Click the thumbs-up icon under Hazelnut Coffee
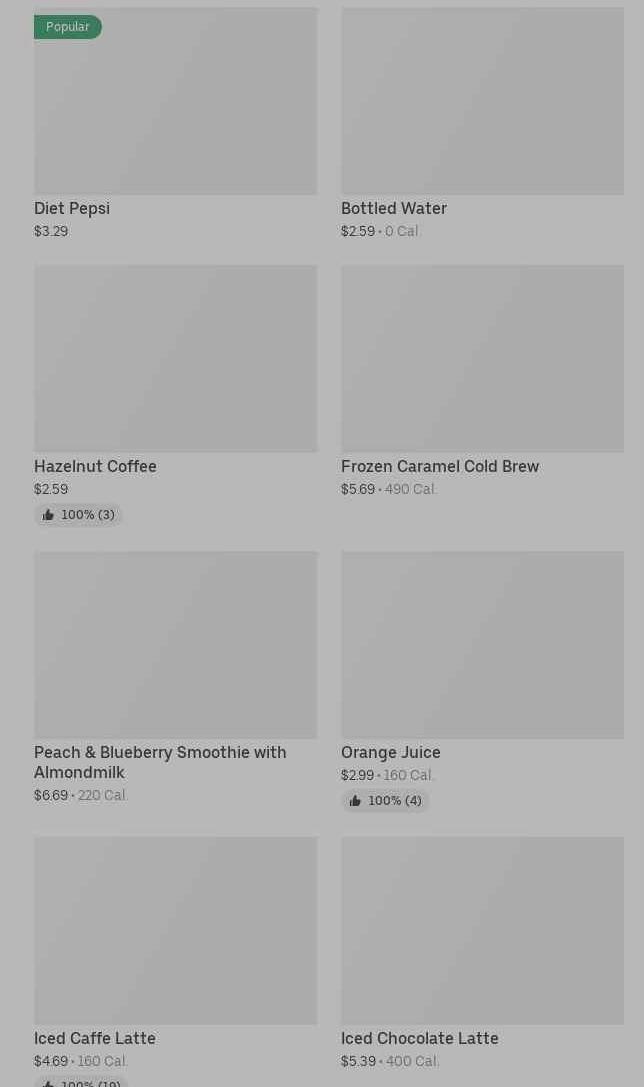This screenshot has height=1087, width=644. click(x=48, y=515)
